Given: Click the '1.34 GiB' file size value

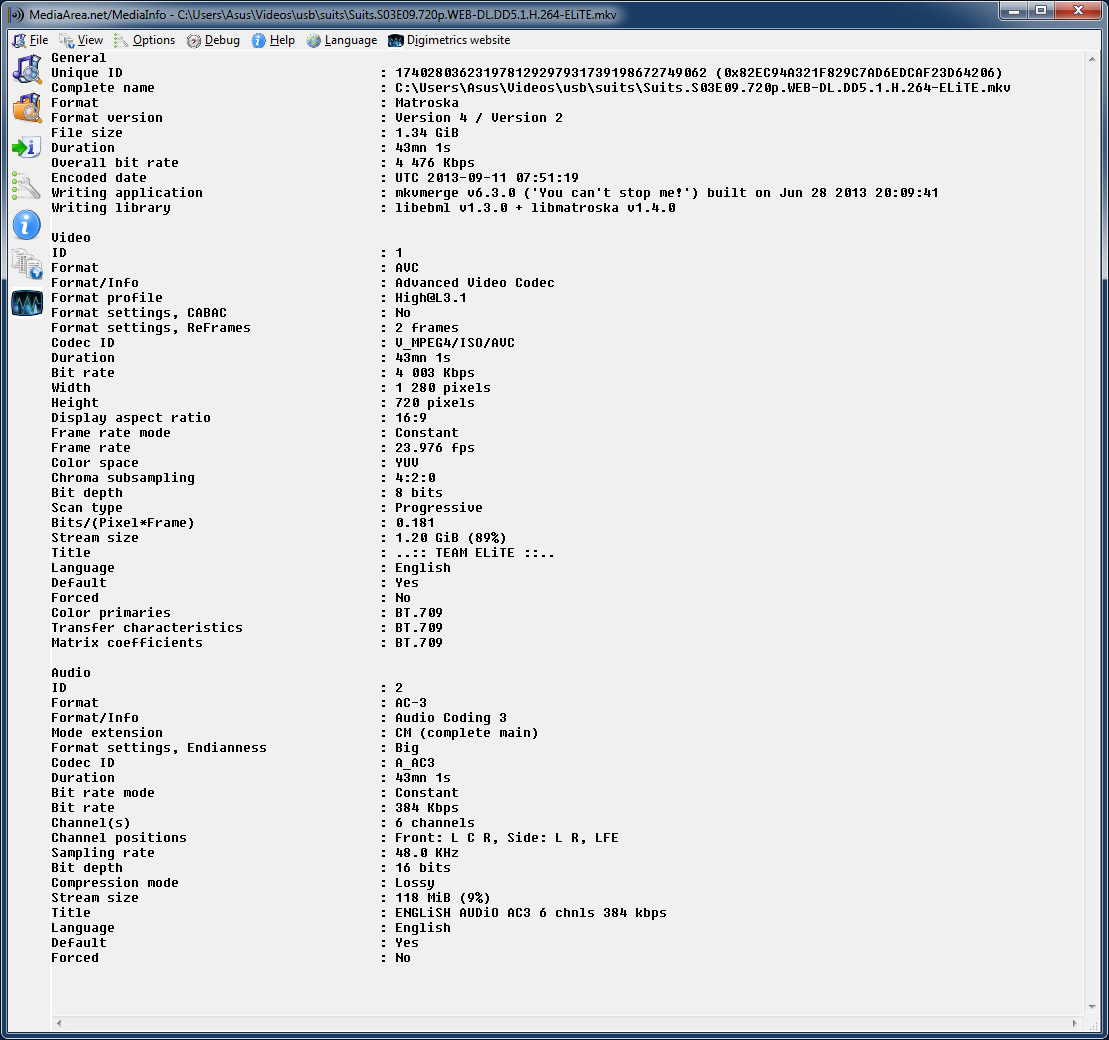Looking at the screenshot, I should tap(426, 133).
